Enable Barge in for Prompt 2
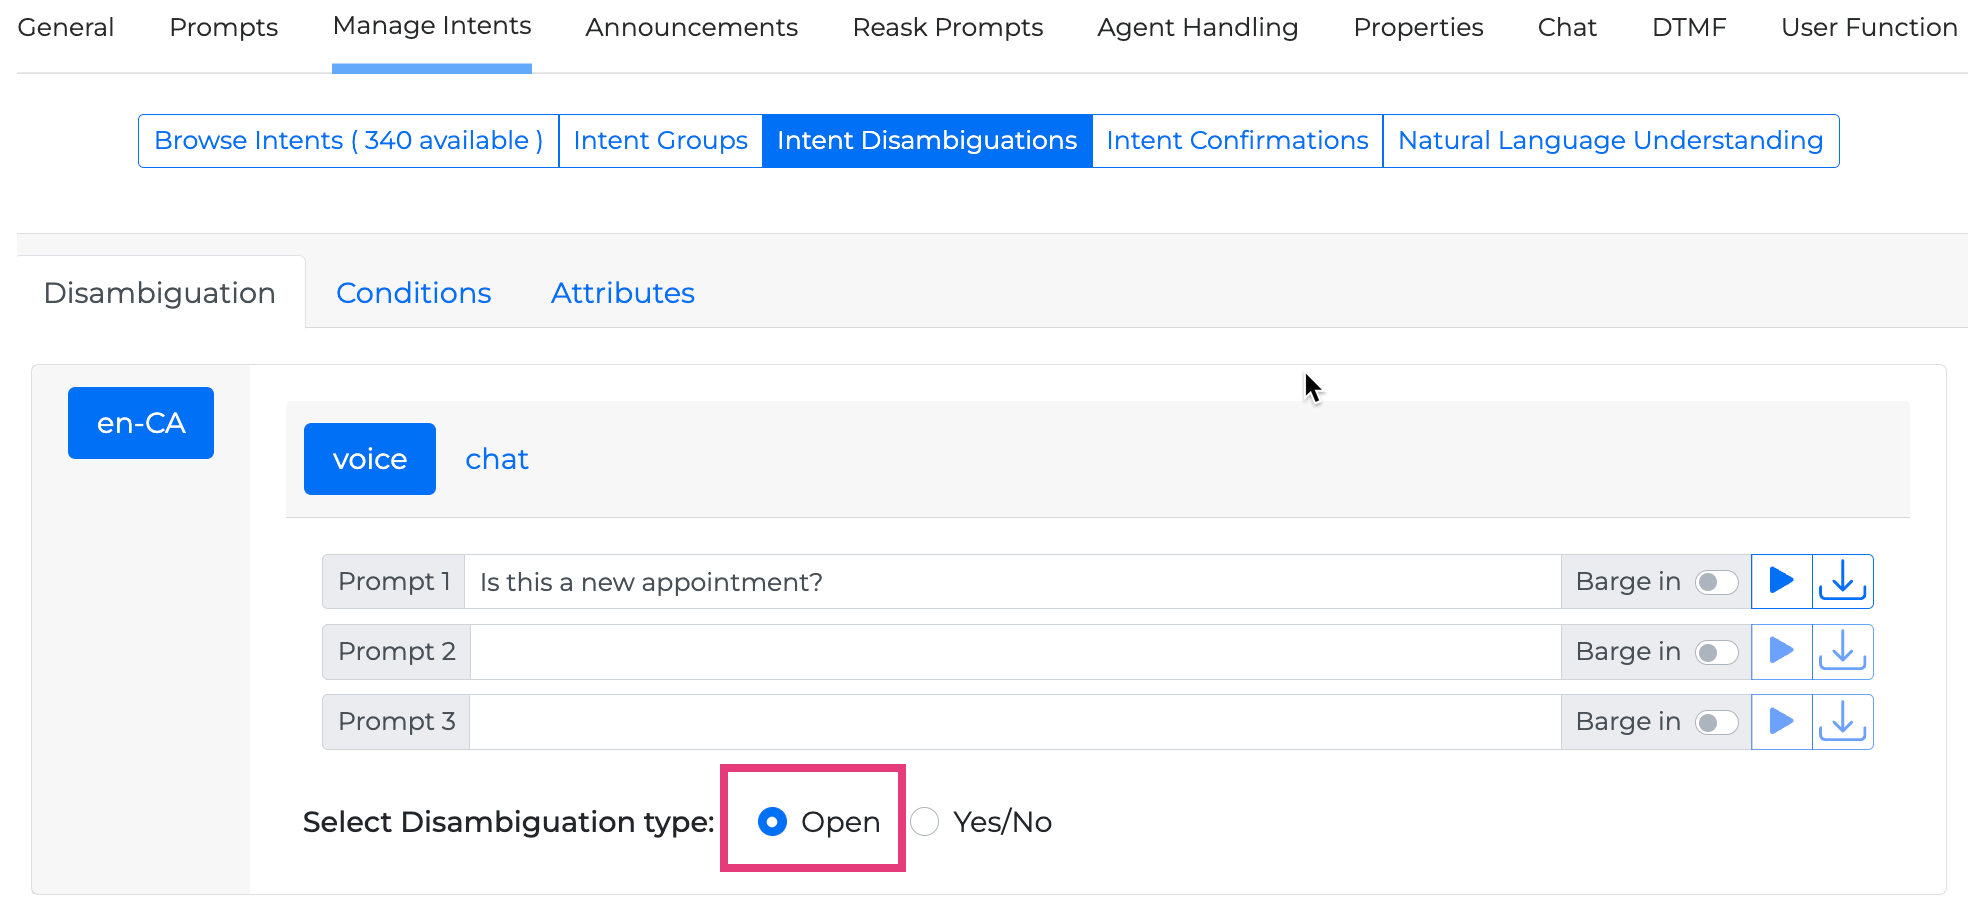Image resolution: width=1968 pixels, height=914 pixels. 1716,652
